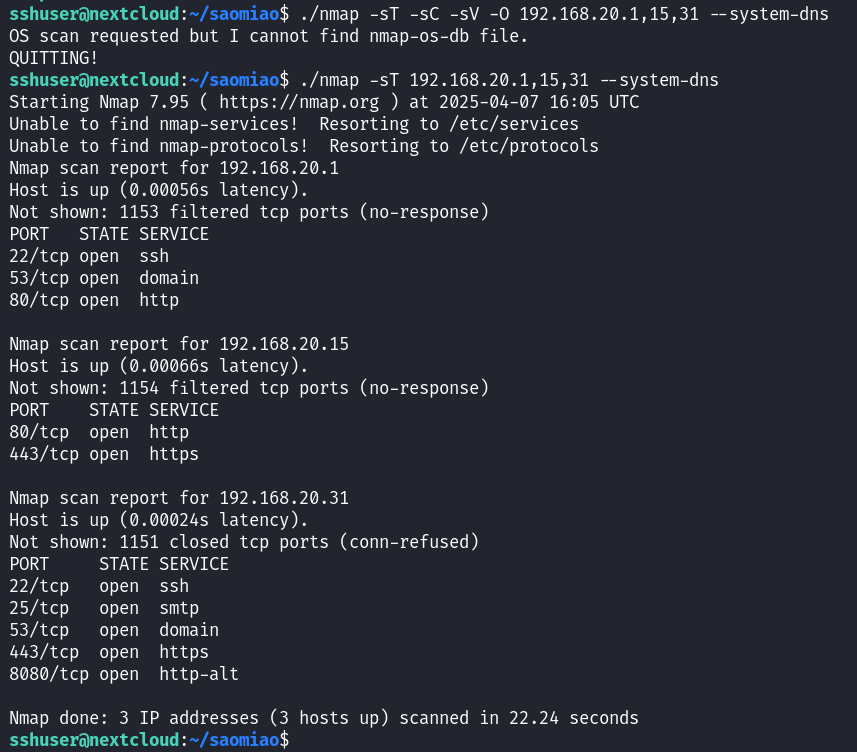Click the 25/tcp smtp port entry
This screenshot has width=857, height=752.
coord(104,608)
